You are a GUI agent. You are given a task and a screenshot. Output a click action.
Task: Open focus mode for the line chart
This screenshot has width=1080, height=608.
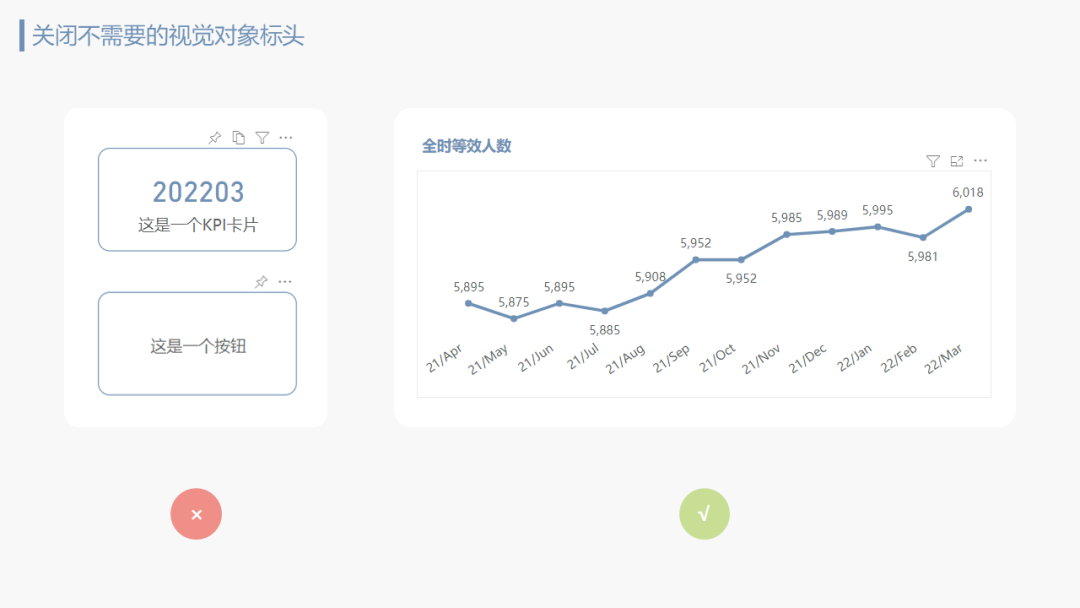[x=957, y=161]
